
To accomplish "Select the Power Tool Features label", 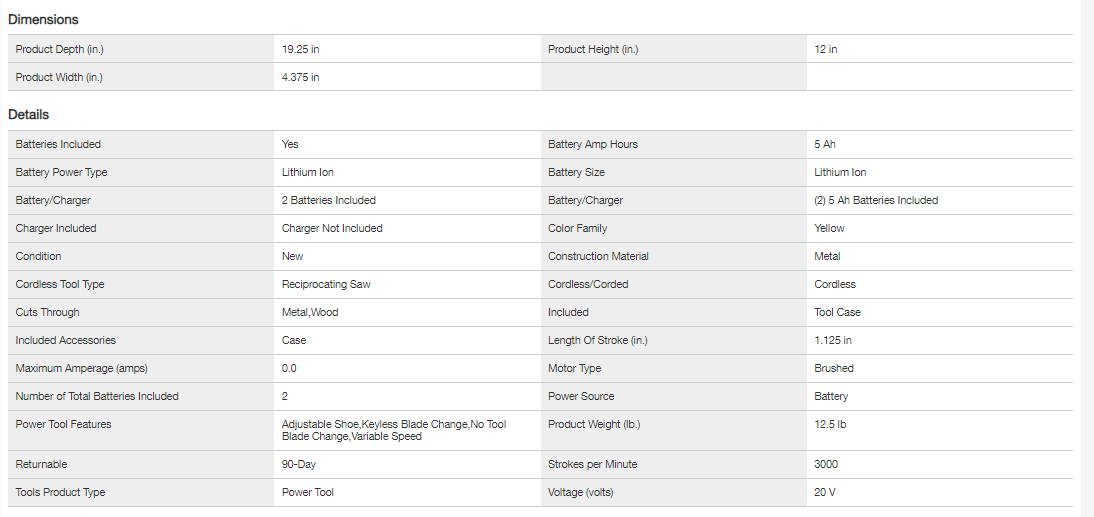I will [x=63, y=424].
